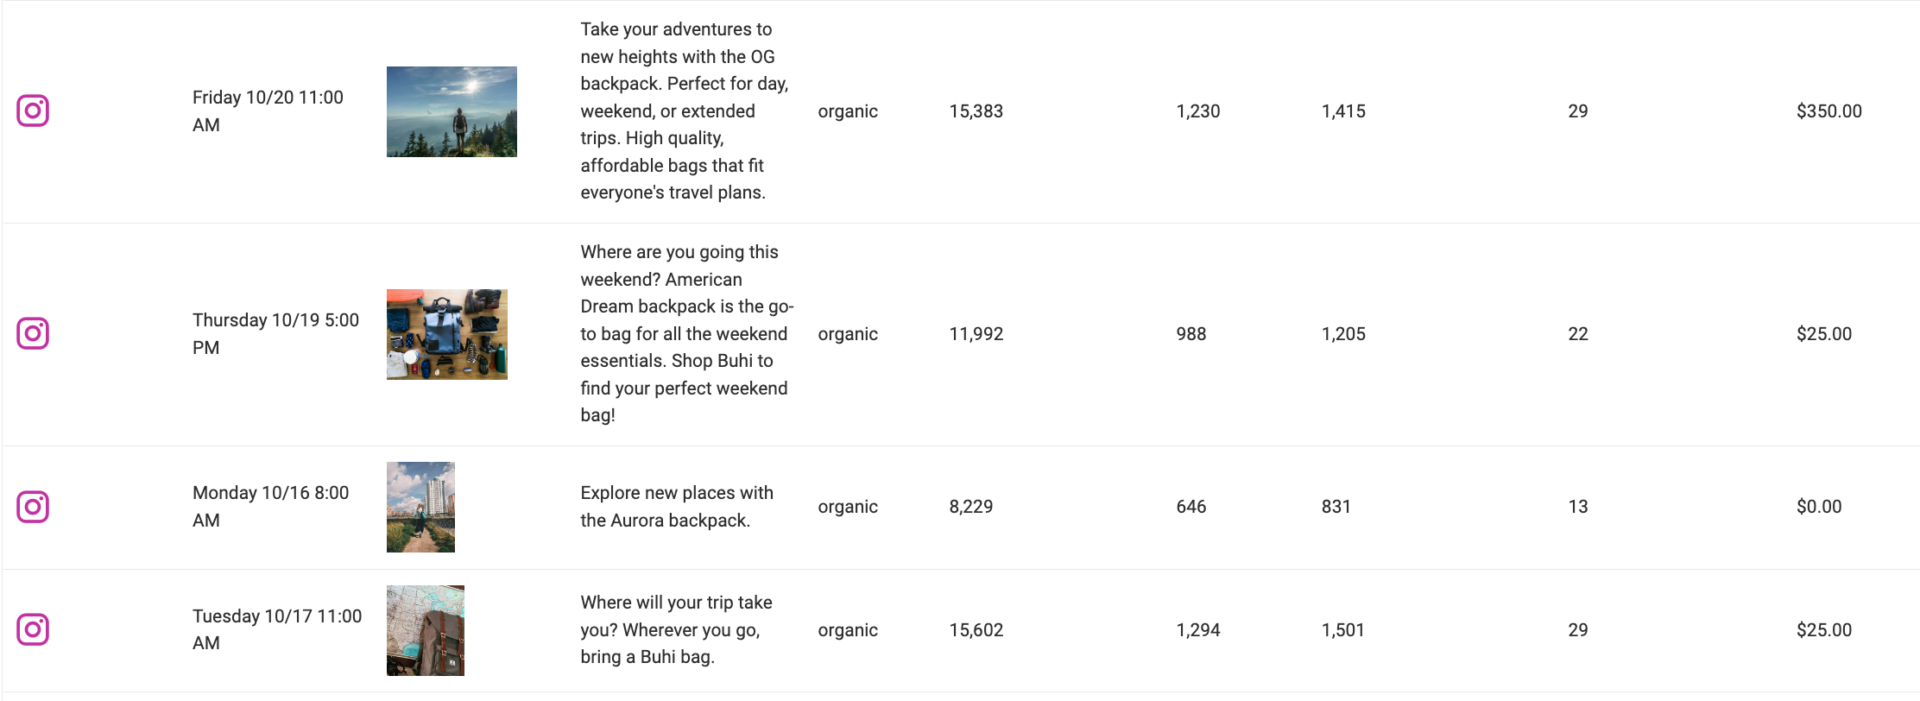Image resolution: width=1920 pixels, height=701 pixels.
Task: Click the OG backpack post caption
Action: (x=685, y=111)
